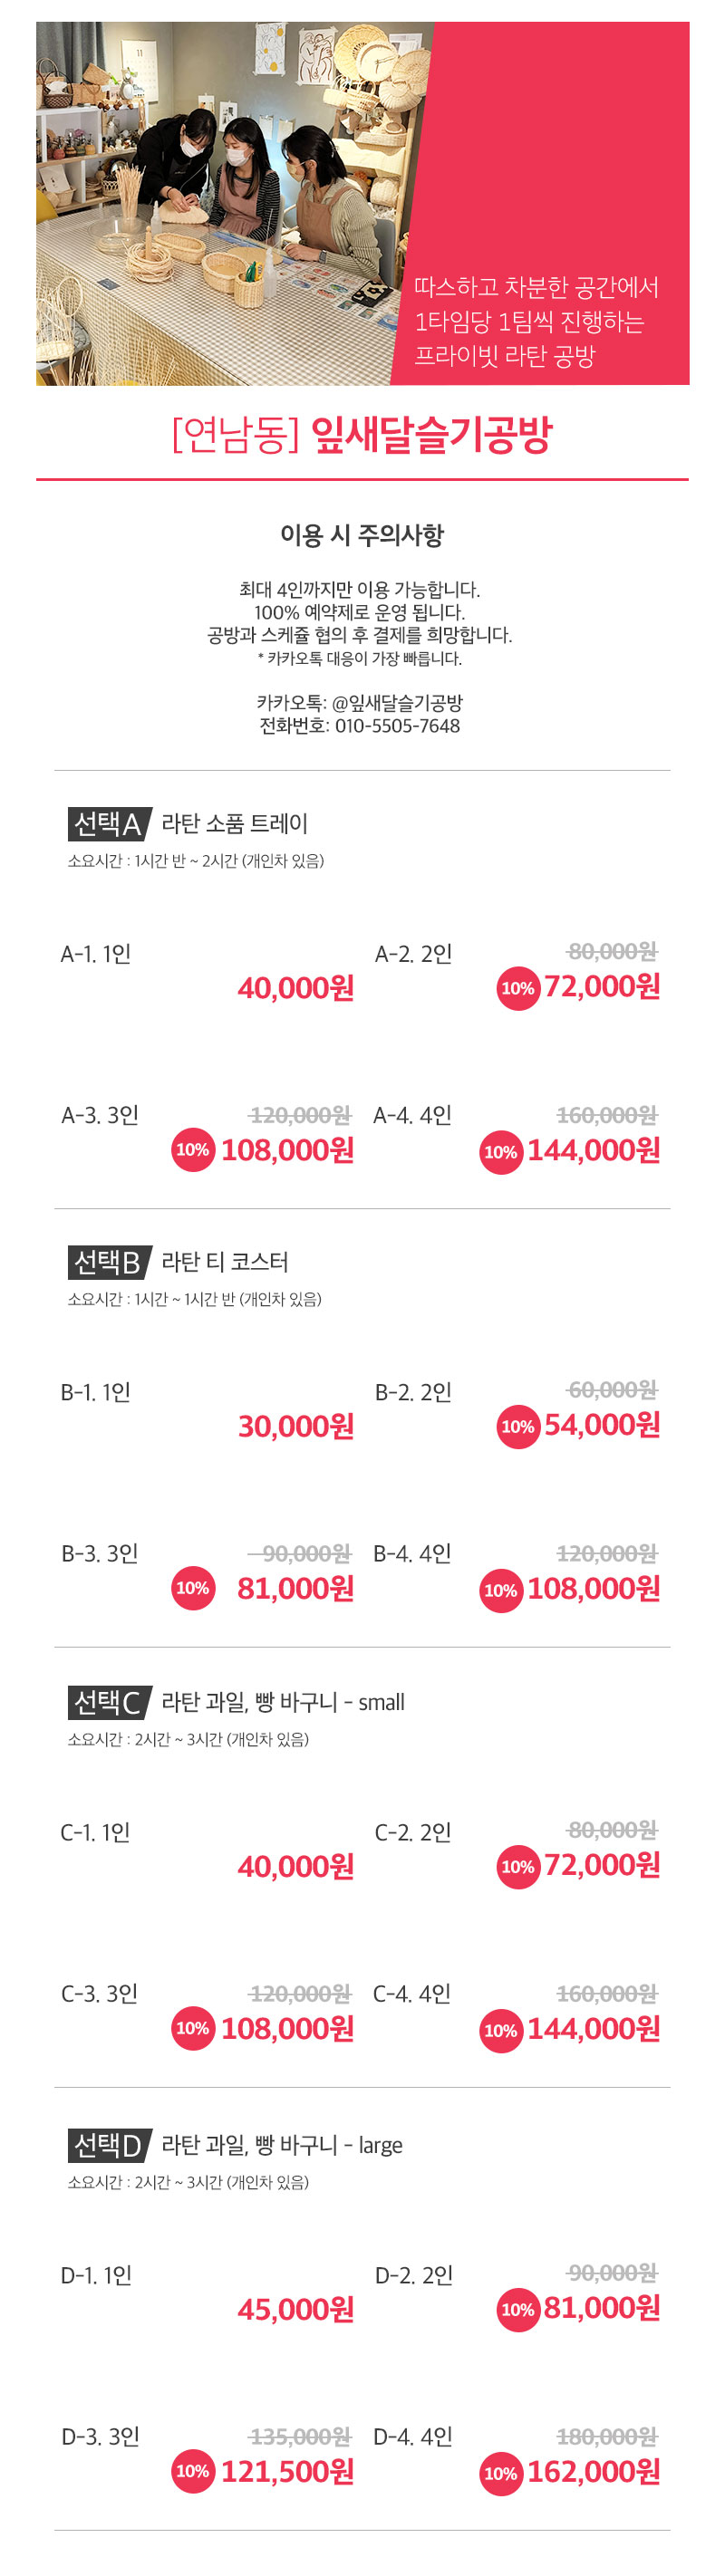This screenshot has width=725, height=2576.
Task: Select the 선택C section label
Action: pos(109,1701)
